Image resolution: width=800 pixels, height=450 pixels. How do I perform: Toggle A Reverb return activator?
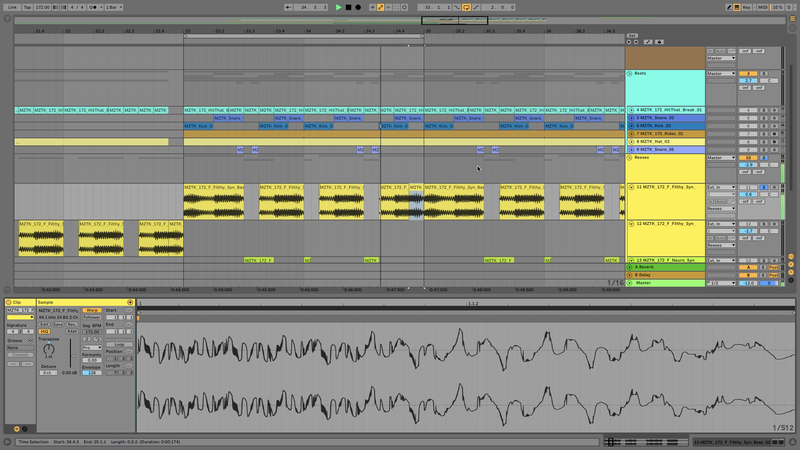pos(748,267)
